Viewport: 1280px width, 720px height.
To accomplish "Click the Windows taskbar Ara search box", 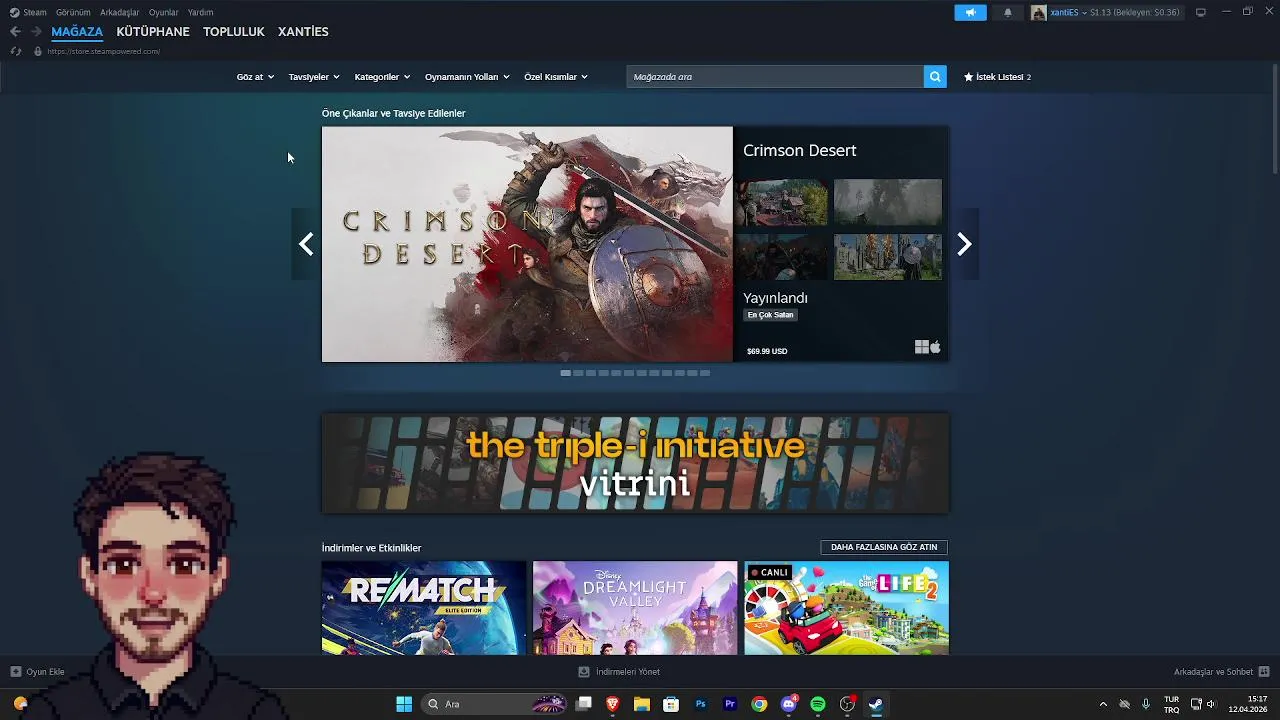I will point(496,704).
